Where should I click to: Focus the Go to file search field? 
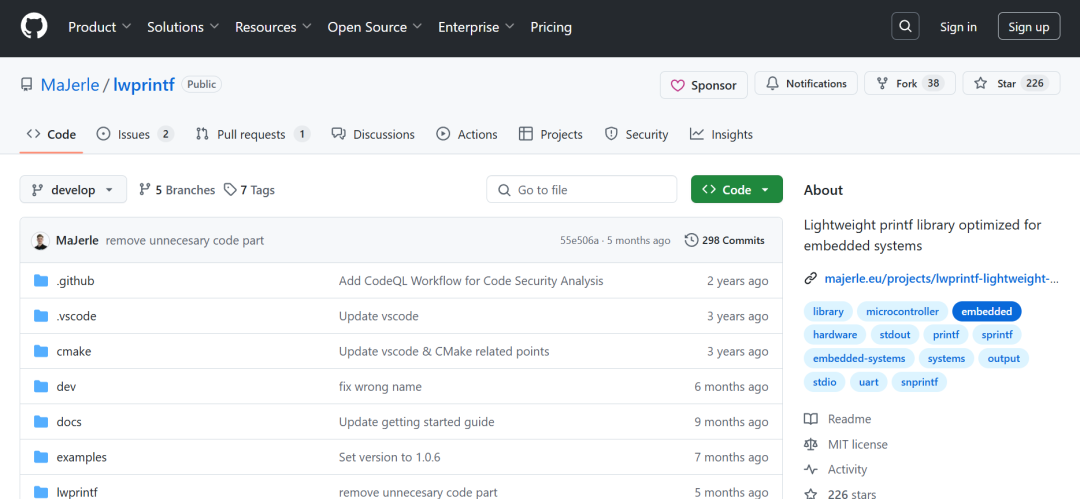click(581, 190)
